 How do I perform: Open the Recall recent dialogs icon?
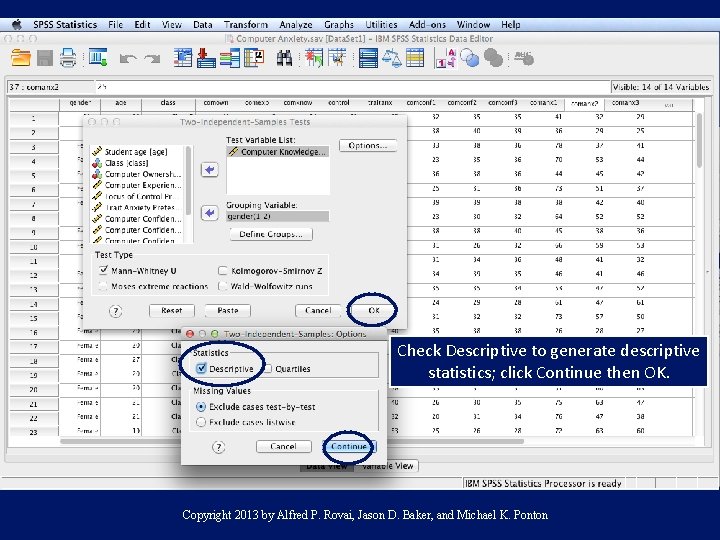click(x=98, y=57)
